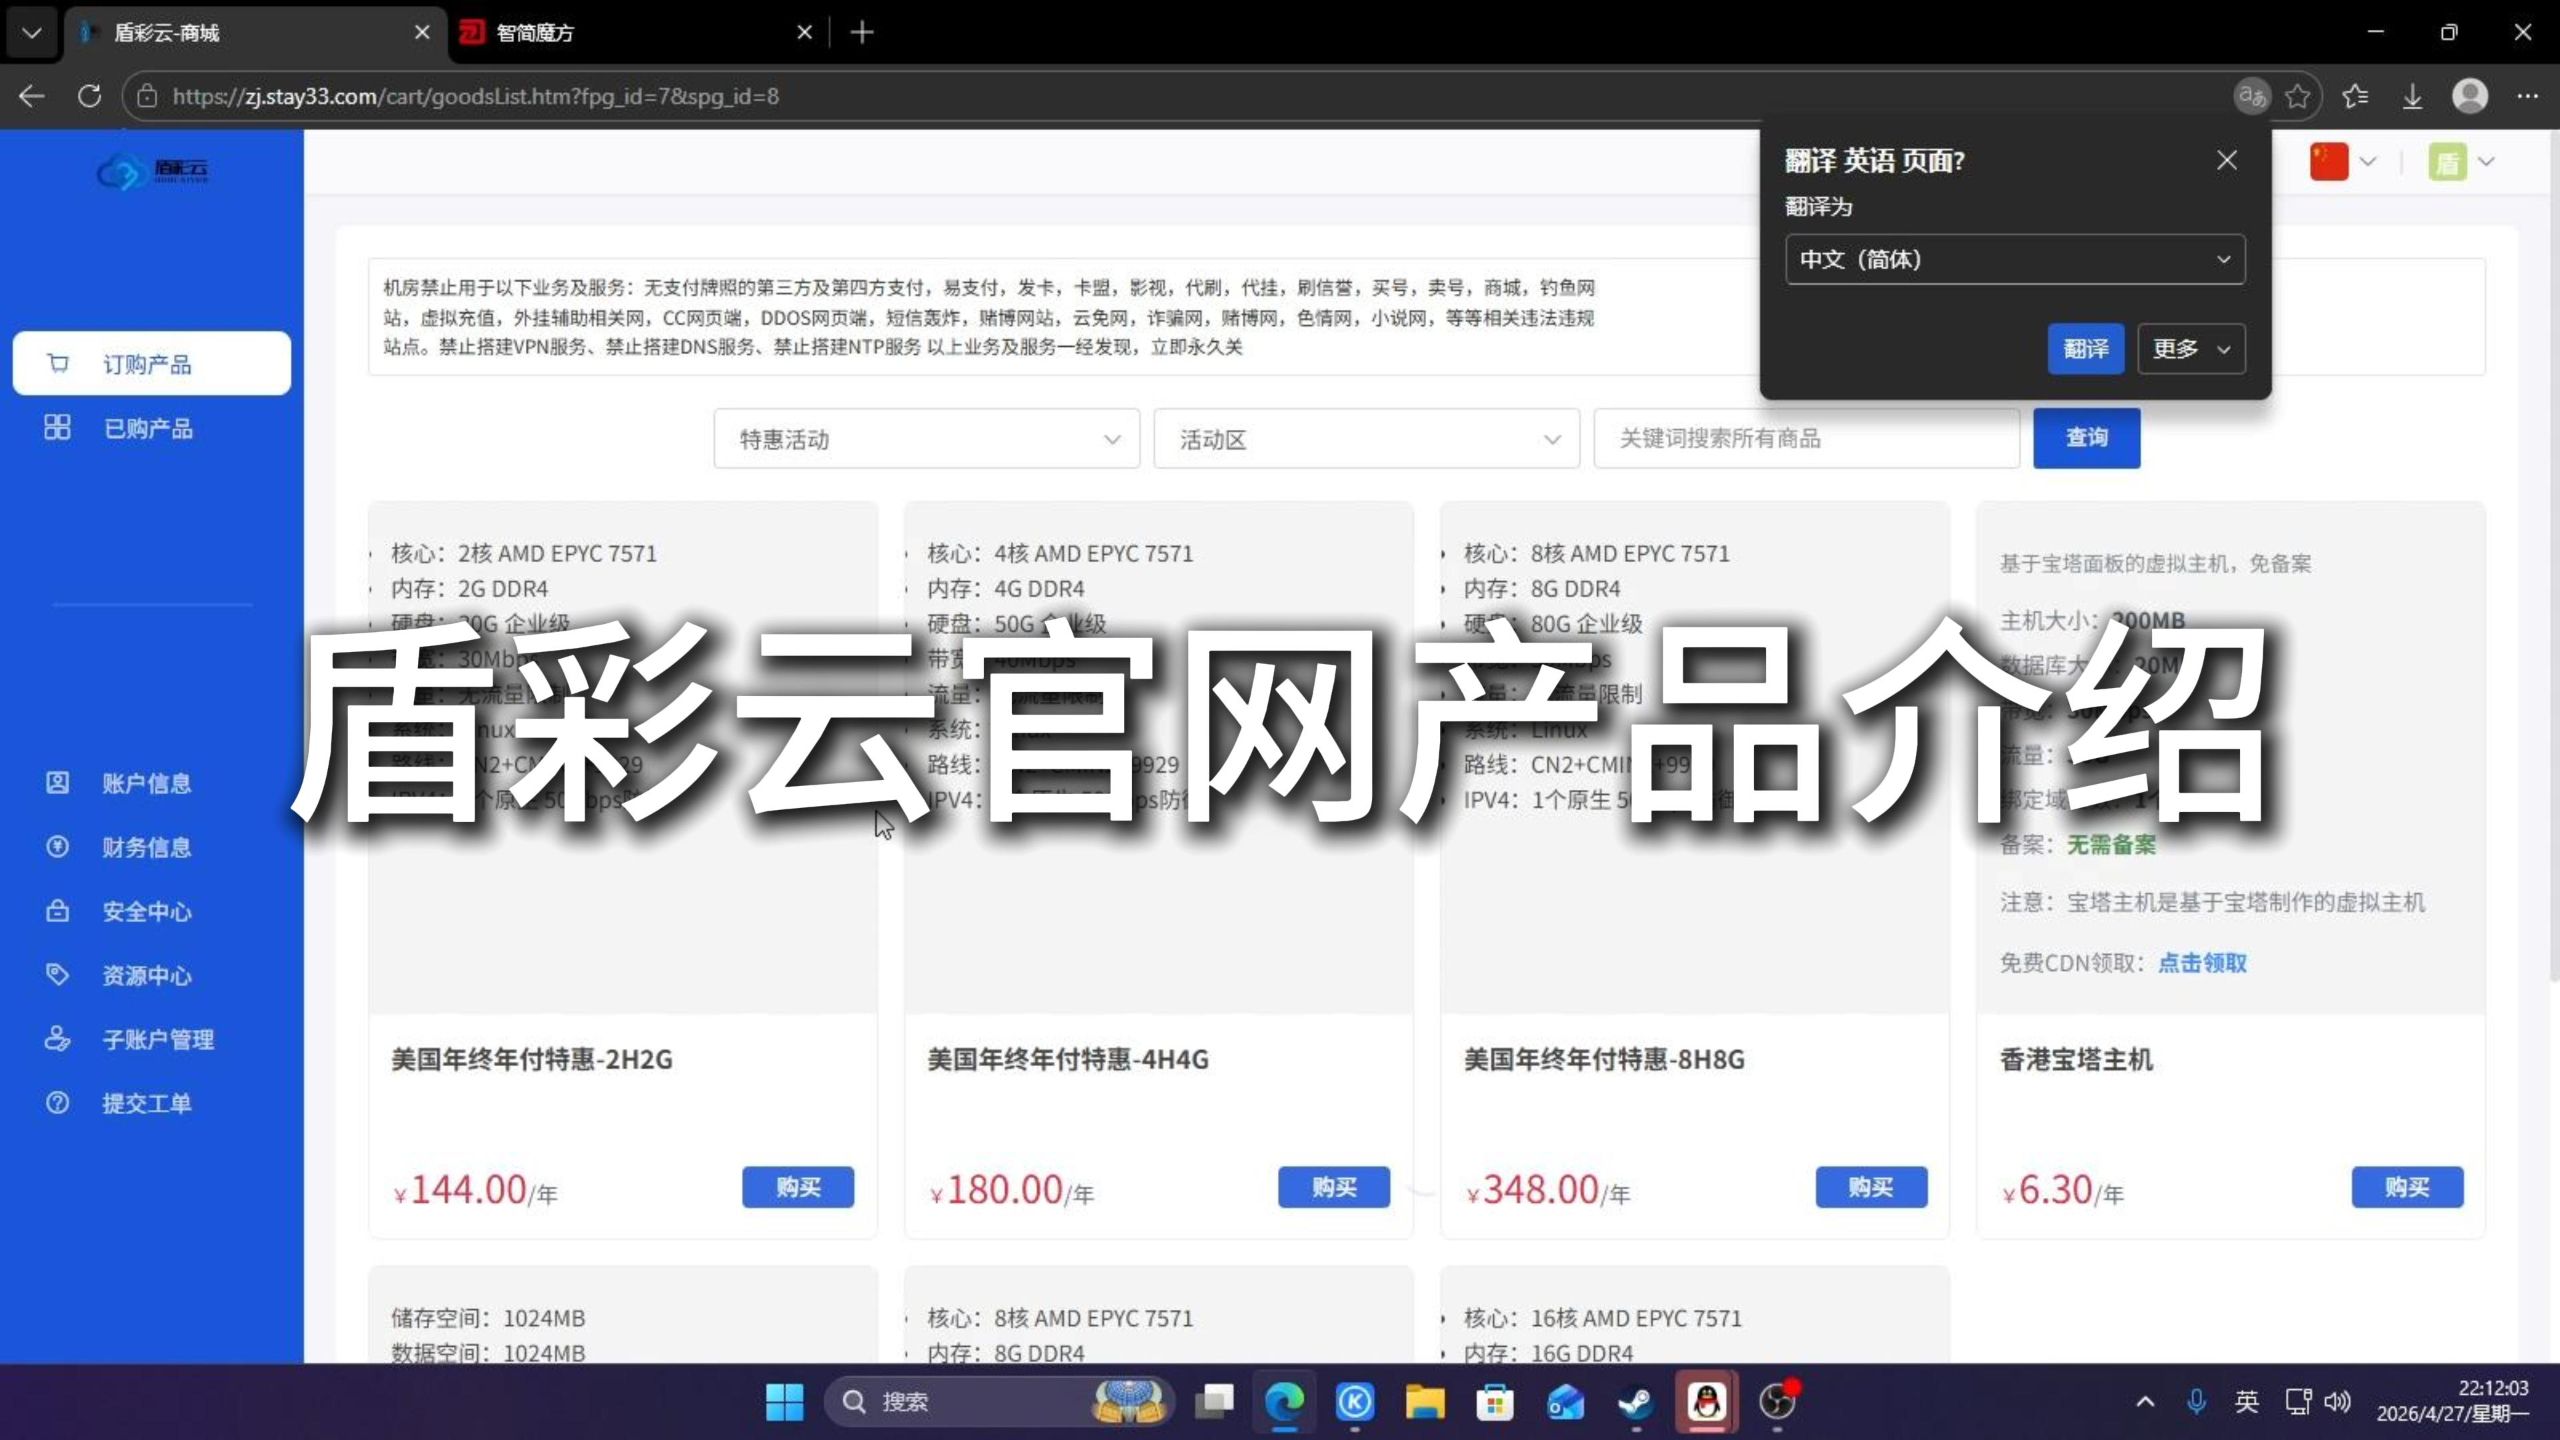Switch the 英 input method indicator
Image resolution: width=2560 pixels, height=1440 pixels.
click(2247, 1402)
